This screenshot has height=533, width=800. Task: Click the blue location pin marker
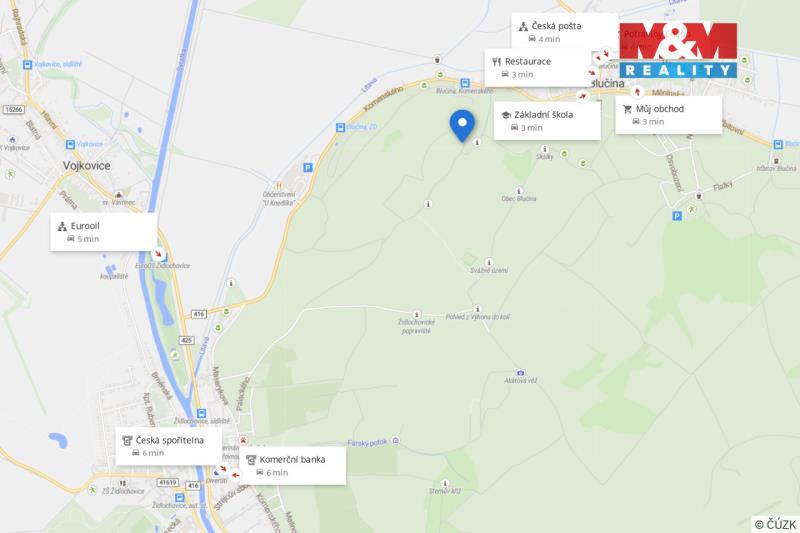(x=462, y=125)
